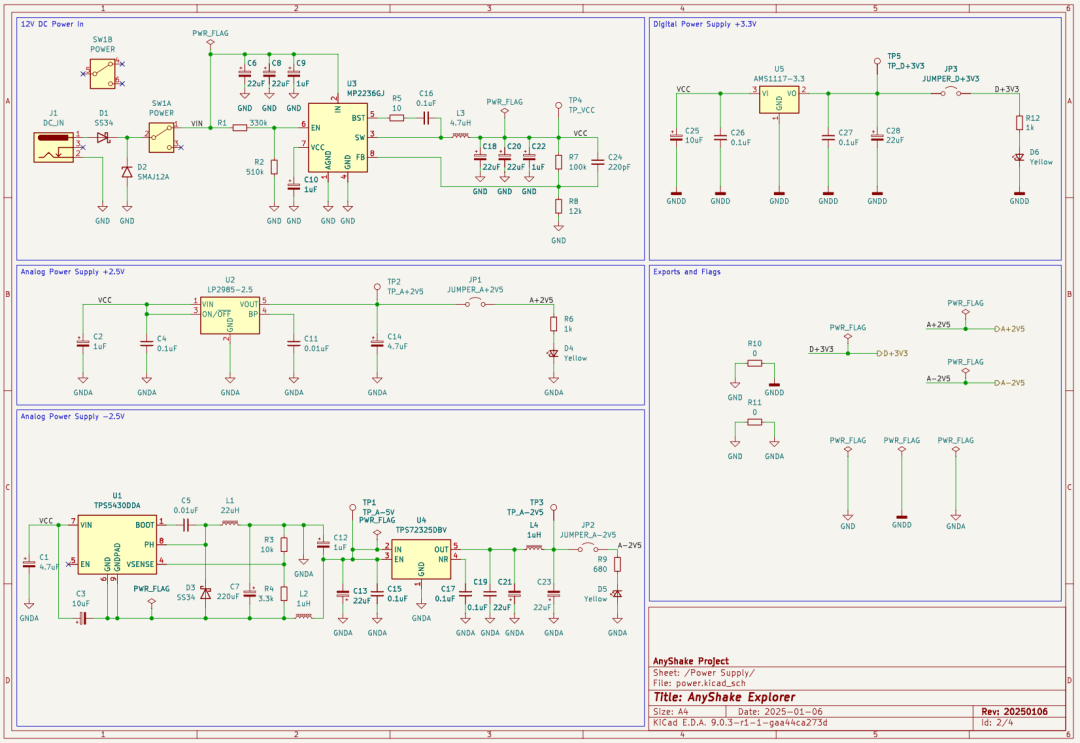Select the MP2236GJ chip U3
The width and height of the screenshot is (1080, 743).
click(338, 138)
